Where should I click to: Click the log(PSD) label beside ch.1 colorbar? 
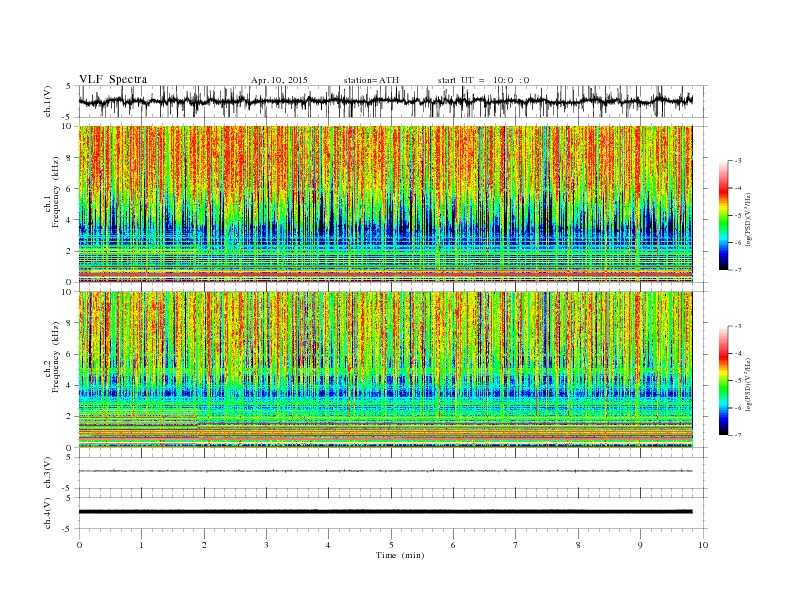point(749,219)
